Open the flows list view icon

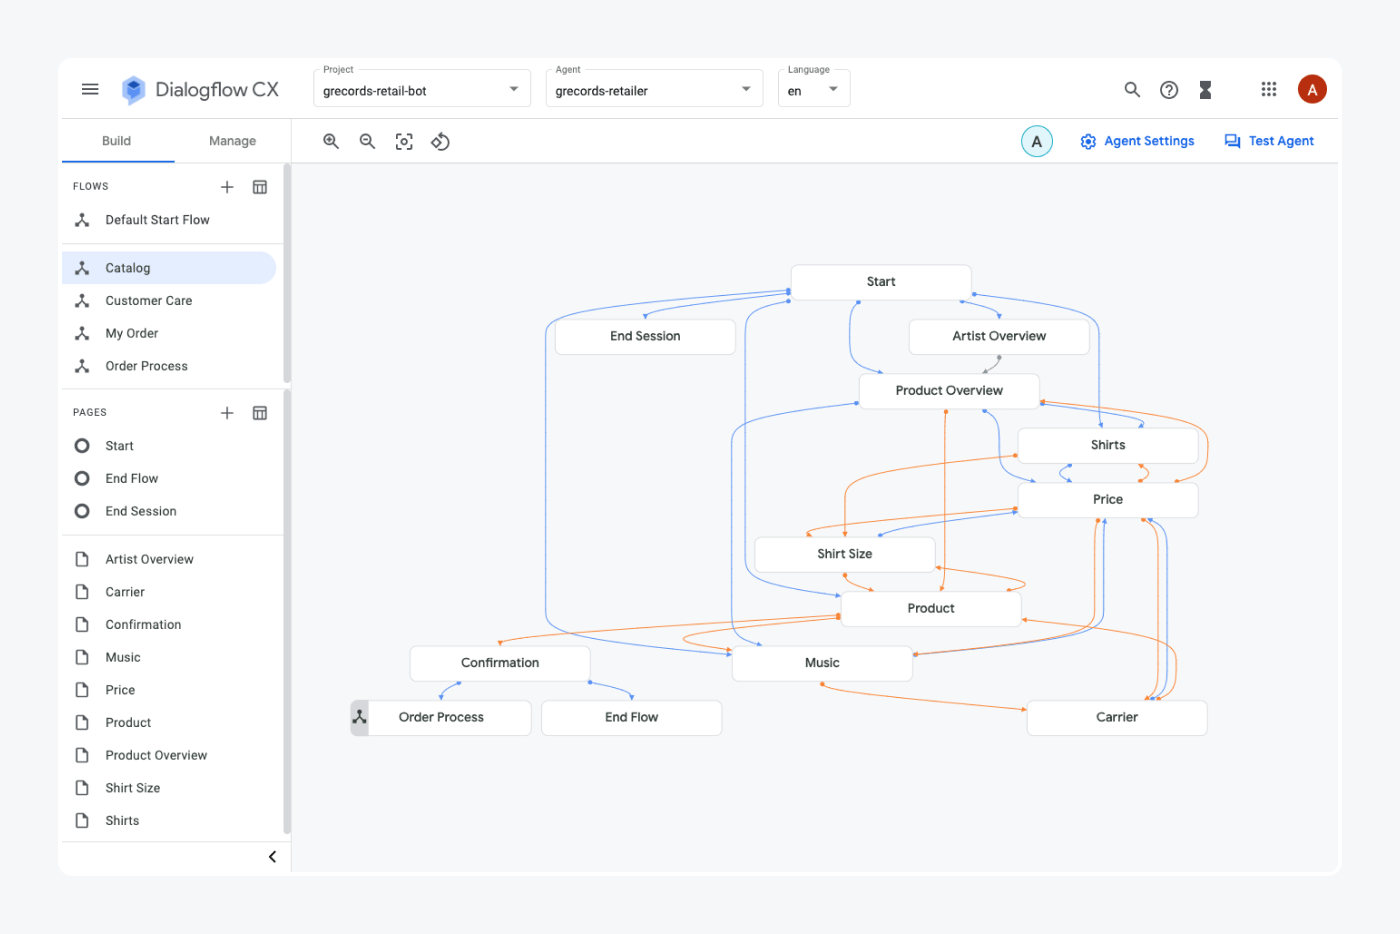pyautogui.click(x=259, y=186)
